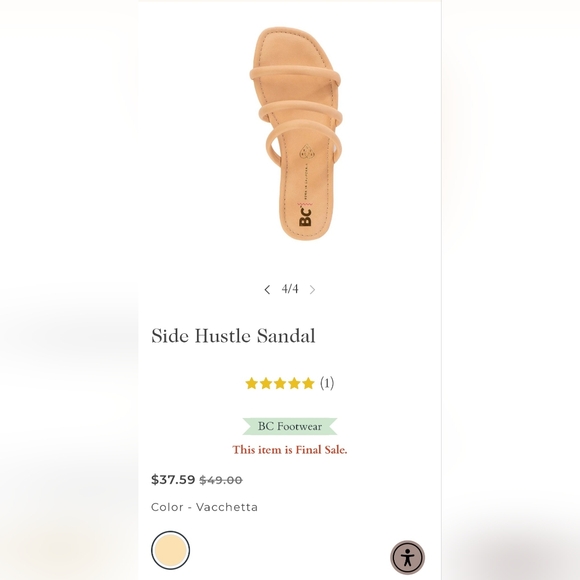This screenshot has width=580, height=580.
Task: Open the accessibility options widget
Action: pos(407,557)
